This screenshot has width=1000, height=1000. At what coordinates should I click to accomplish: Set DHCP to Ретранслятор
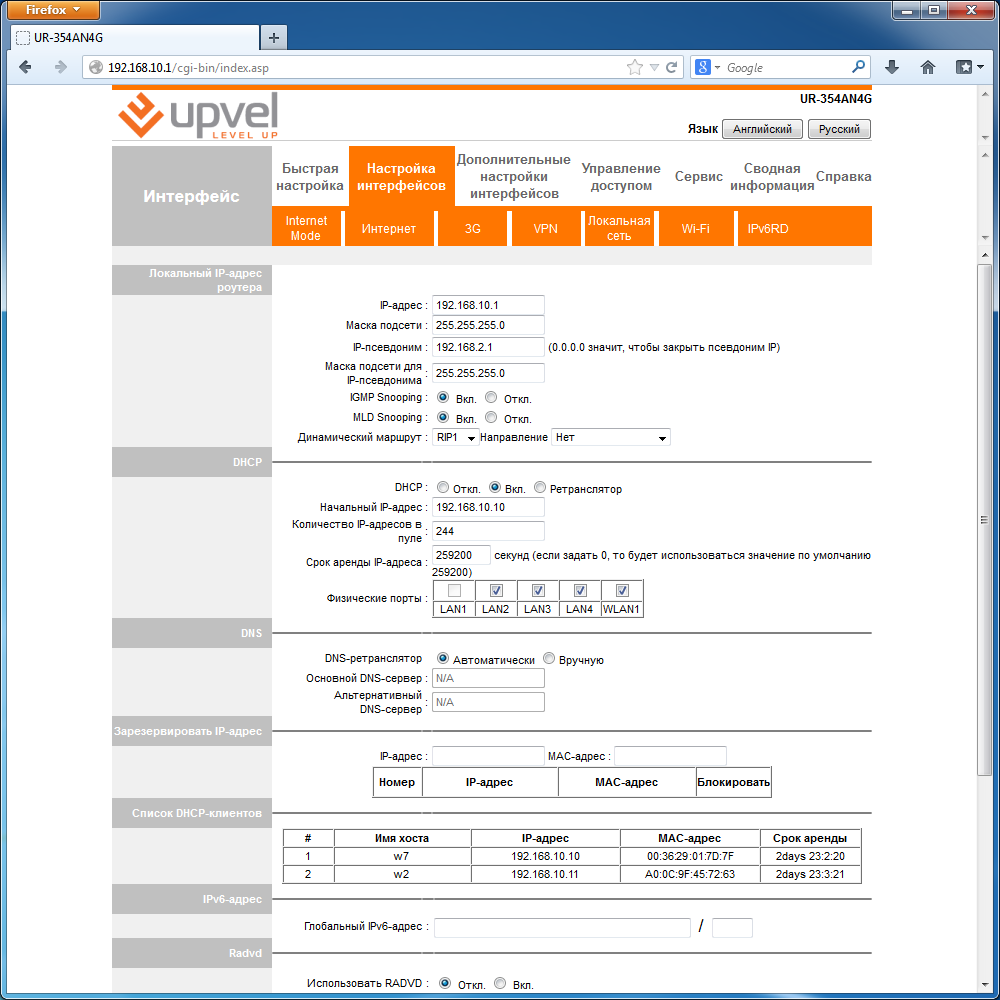tap(540, 487)
